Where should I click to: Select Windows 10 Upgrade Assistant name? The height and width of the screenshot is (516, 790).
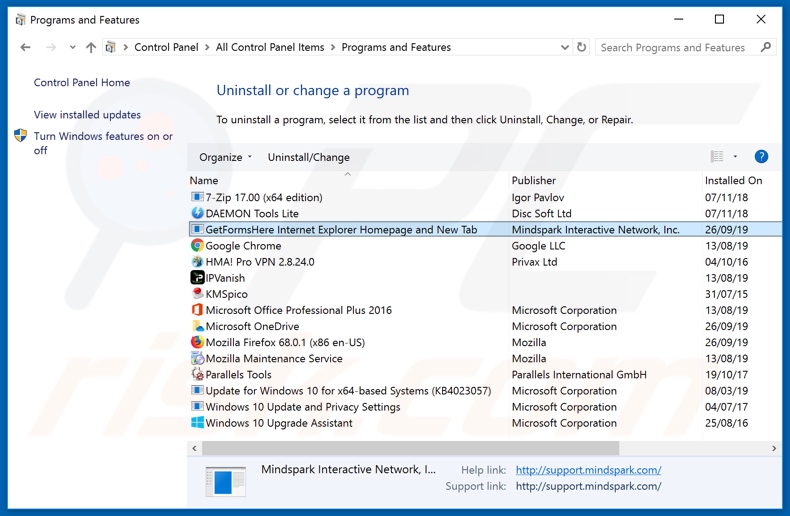point(279,423)
